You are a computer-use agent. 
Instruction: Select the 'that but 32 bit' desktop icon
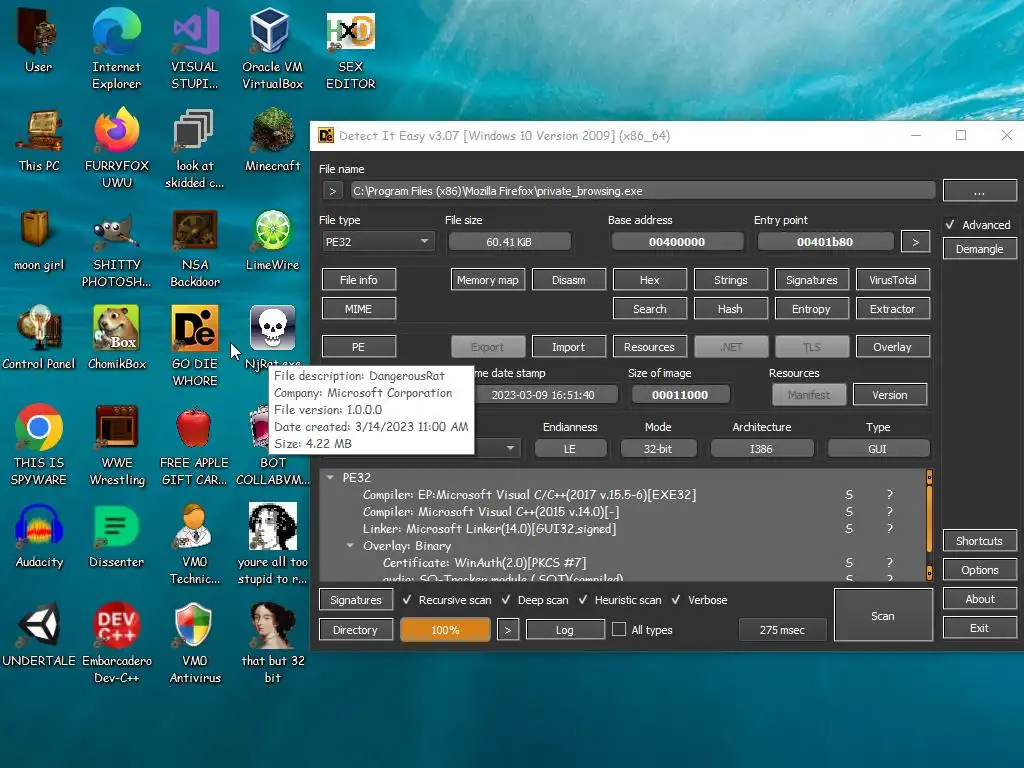point(272,643)
